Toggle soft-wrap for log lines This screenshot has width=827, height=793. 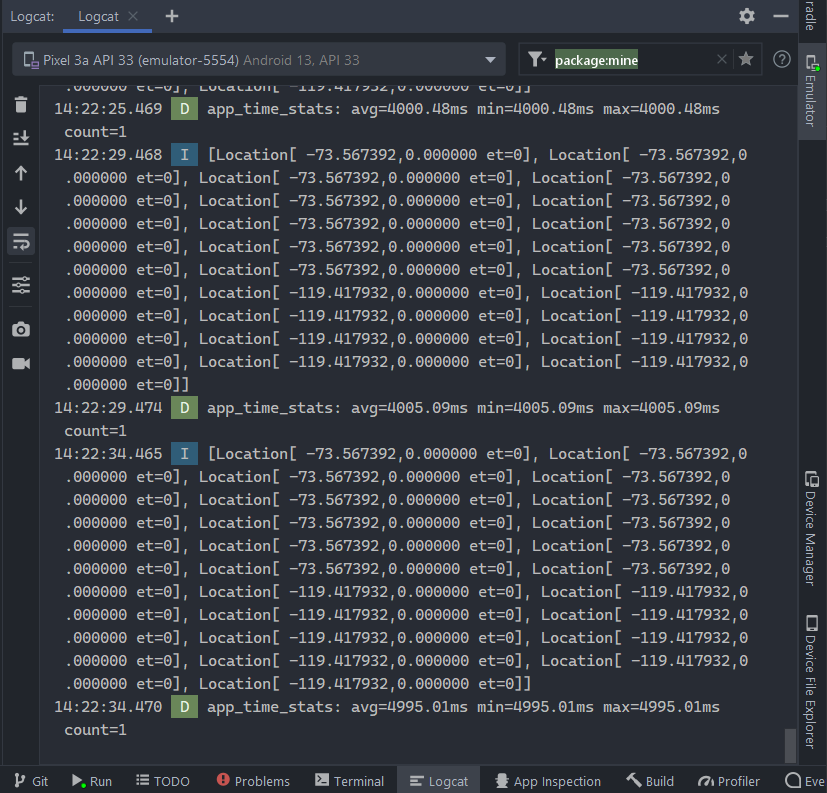coord(21,241)
